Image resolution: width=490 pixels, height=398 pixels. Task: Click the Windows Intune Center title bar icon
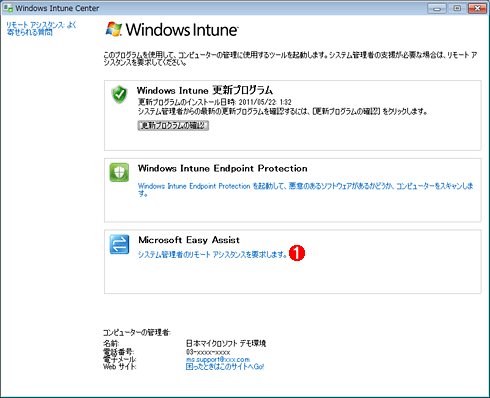[x=8, y=8]
